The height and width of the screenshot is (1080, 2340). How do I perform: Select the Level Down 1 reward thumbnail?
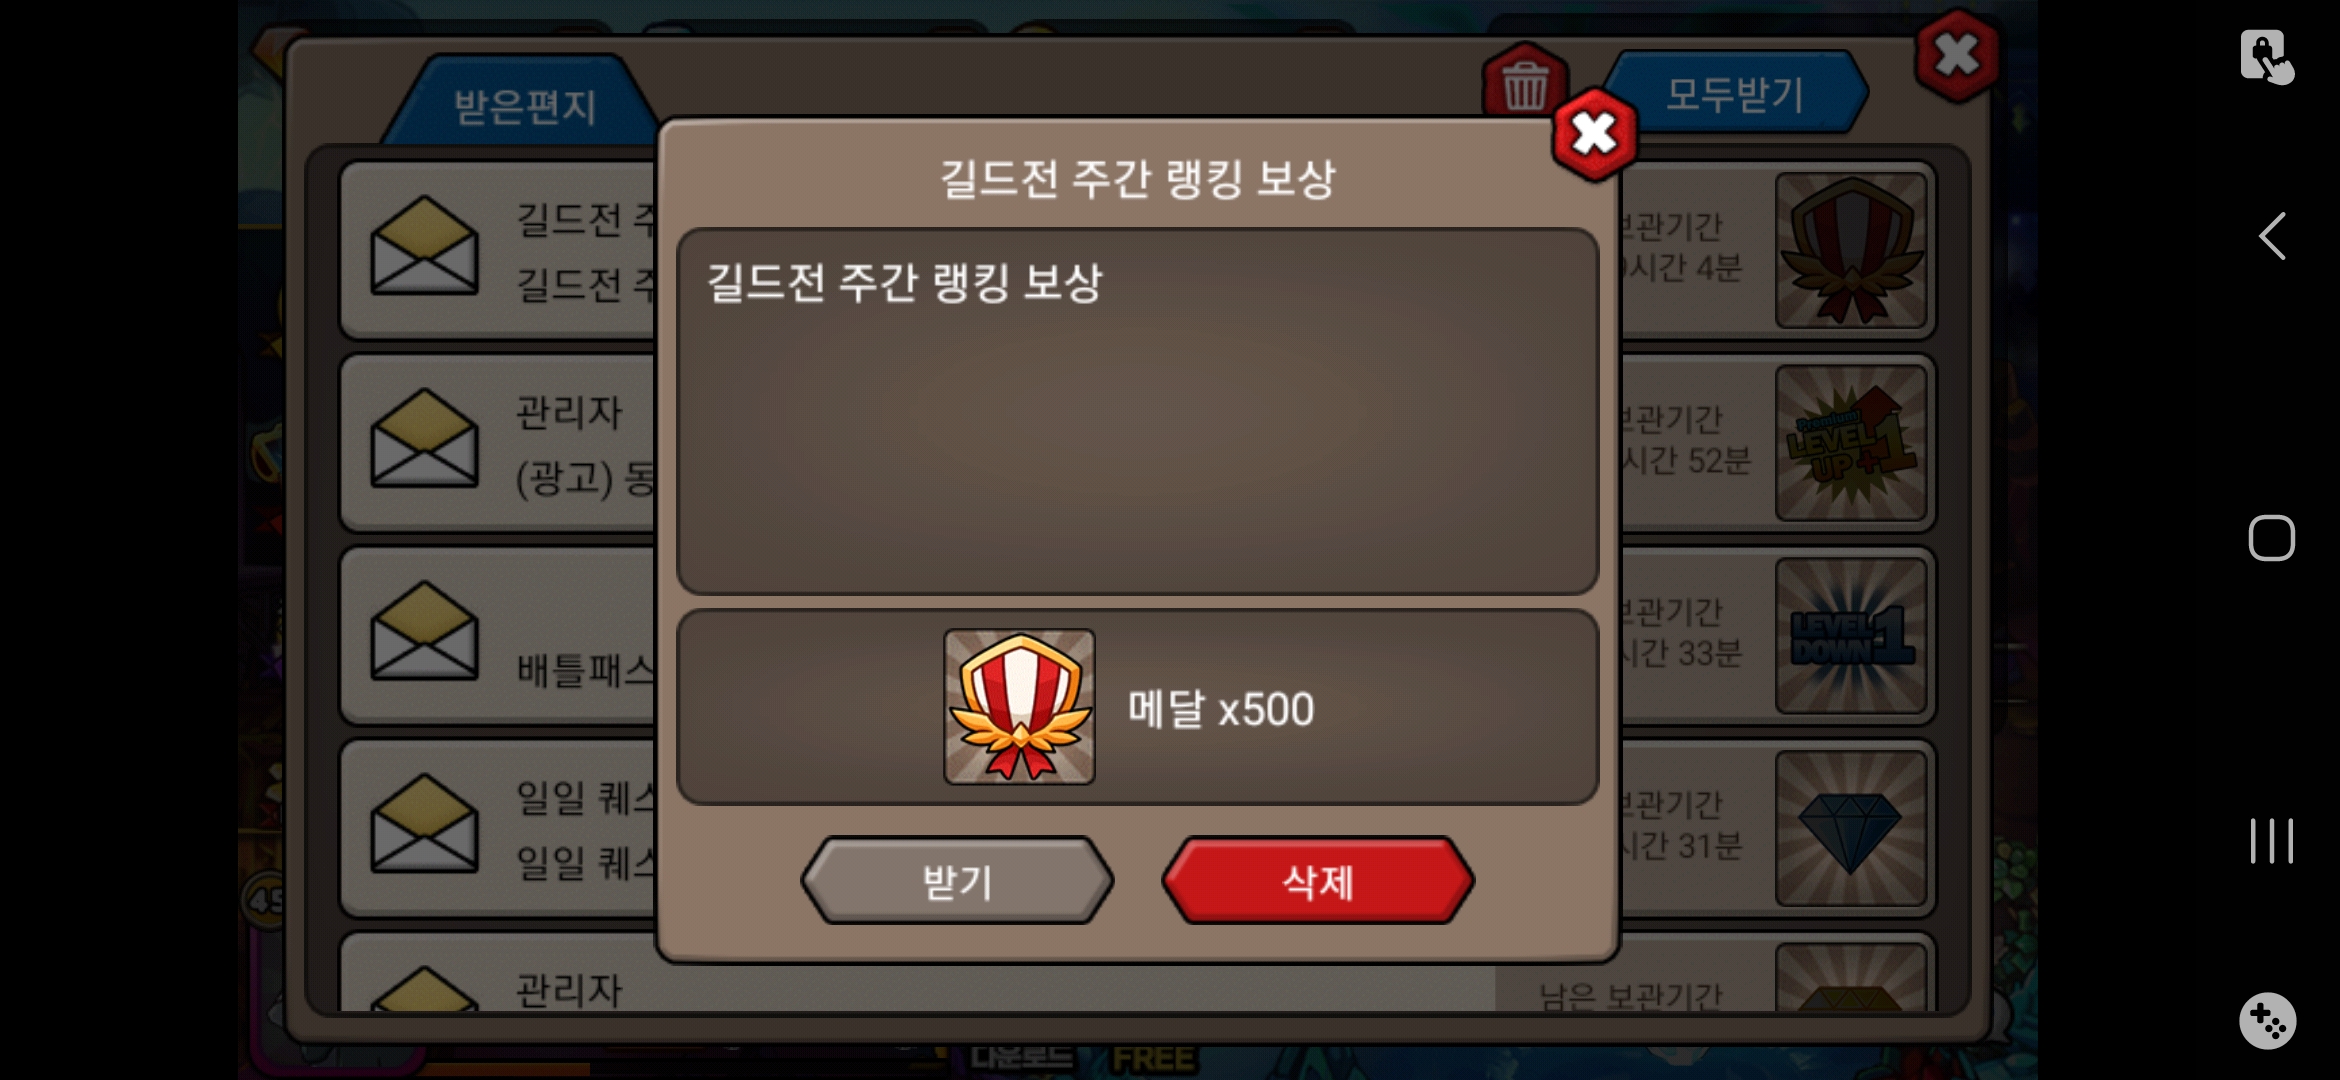[1851, 636]
